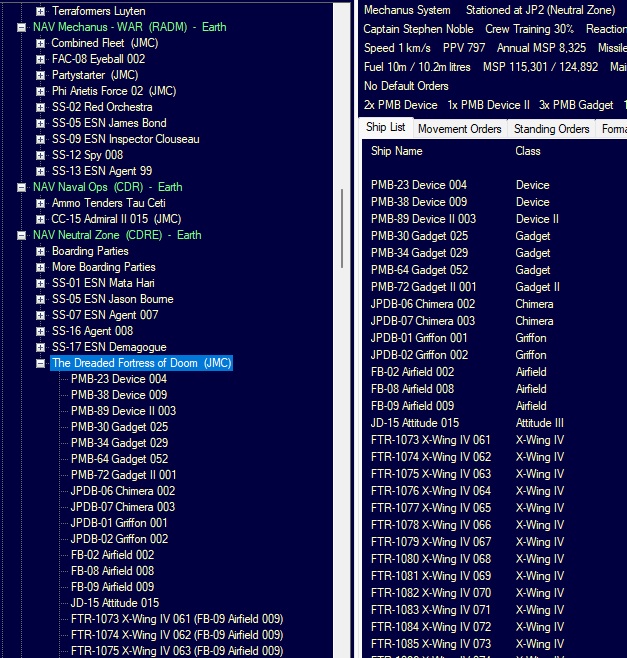
Task: Select PMB-38 Device 009 in ship list
Action: click(419, 202)
